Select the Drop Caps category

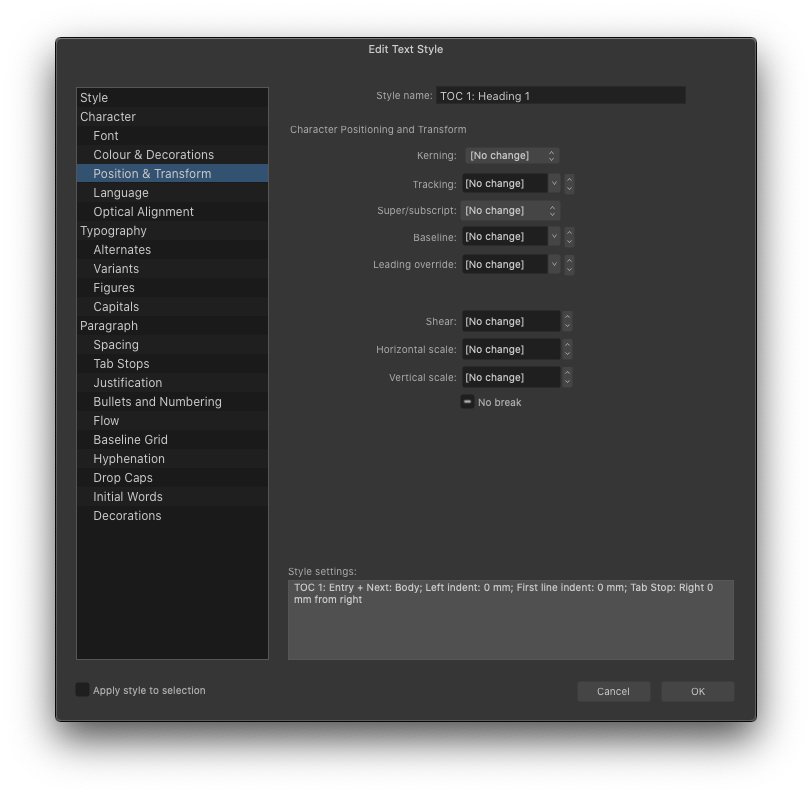(x=125, y=477)
